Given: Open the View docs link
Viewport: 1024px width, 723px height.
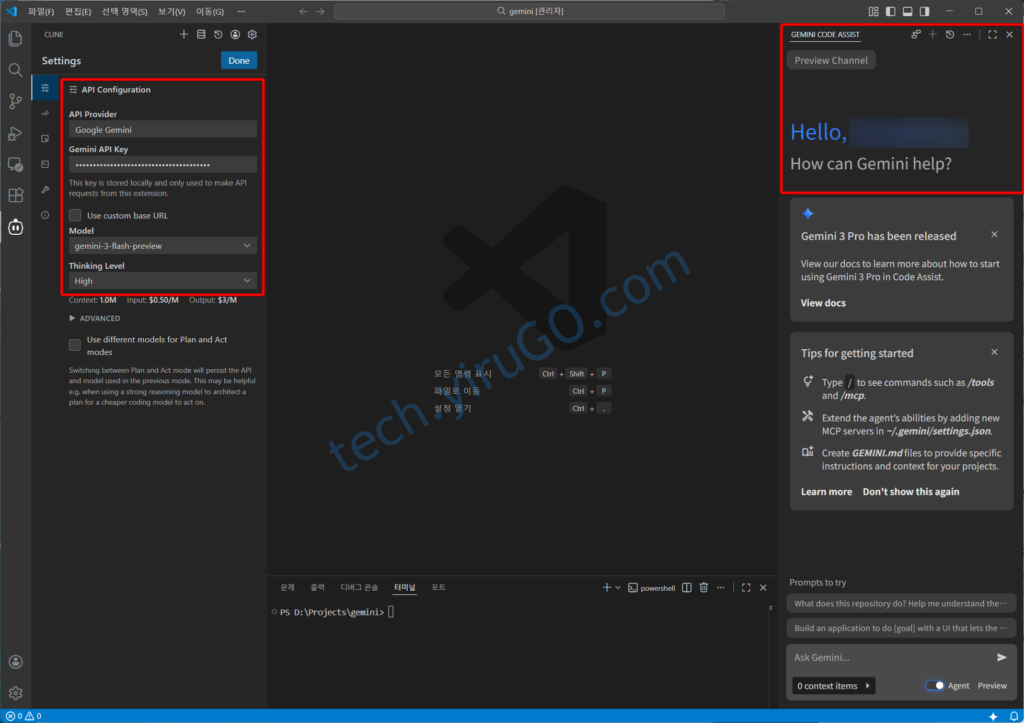Looking at the screenshot, I should coord(823,302).
